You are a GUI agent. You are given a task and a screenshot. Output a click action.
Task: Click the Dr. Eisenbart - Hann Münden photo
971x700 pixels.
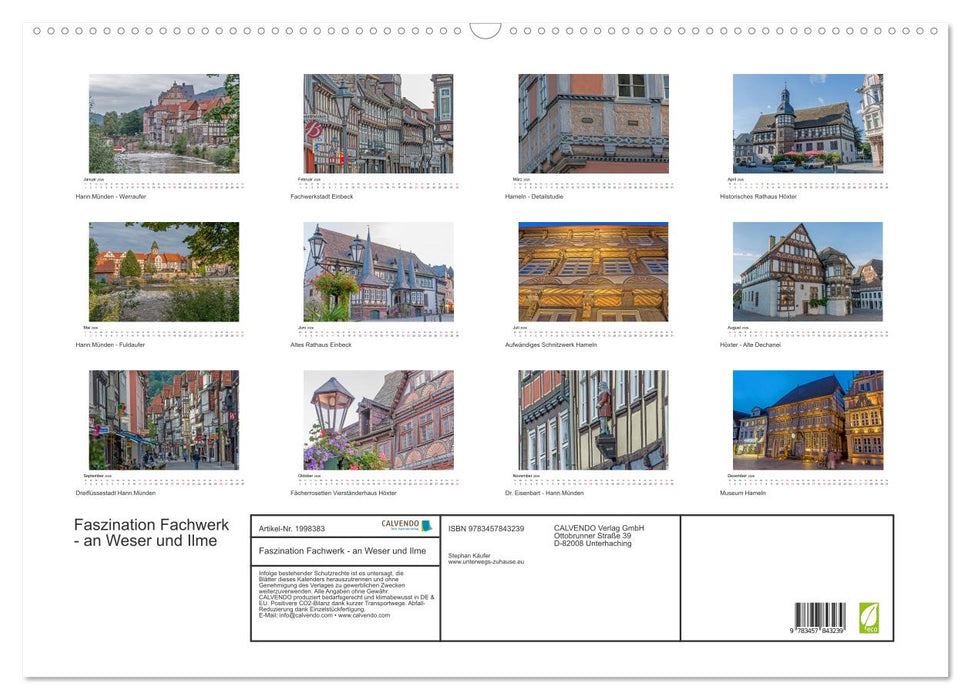click(x=593, y=418)
